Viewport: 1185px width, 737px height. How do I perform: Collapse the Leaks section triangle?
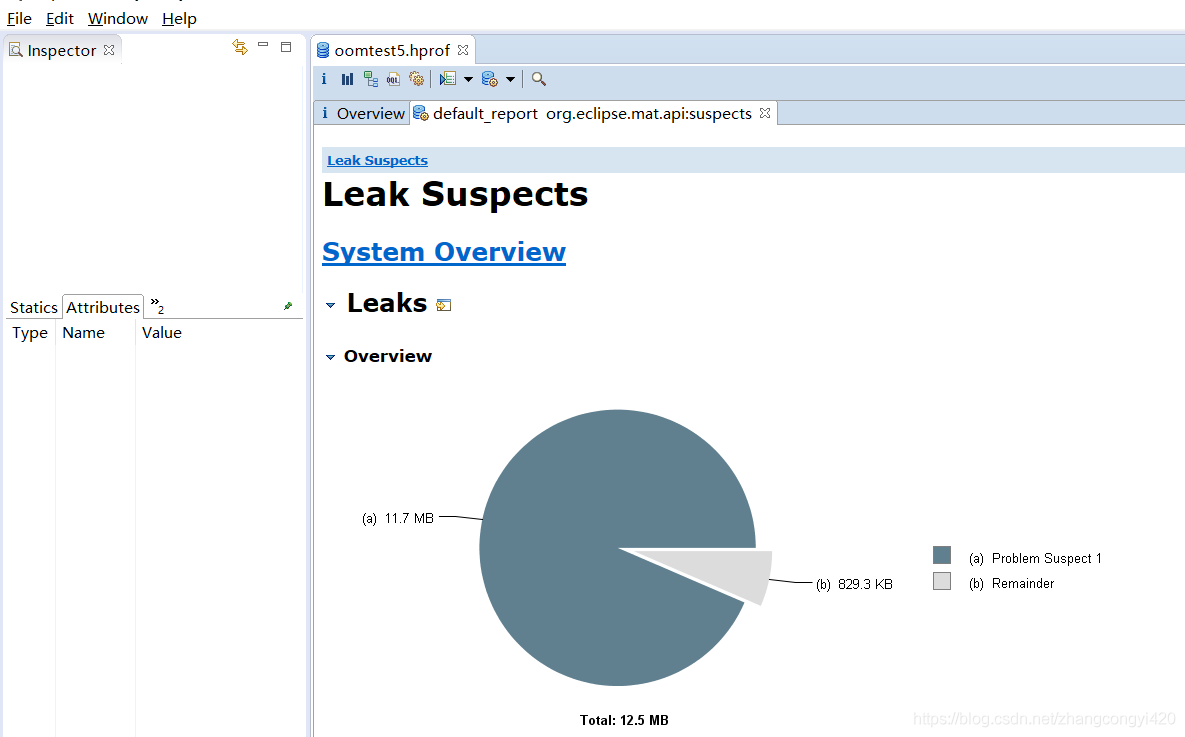point(331,305)
